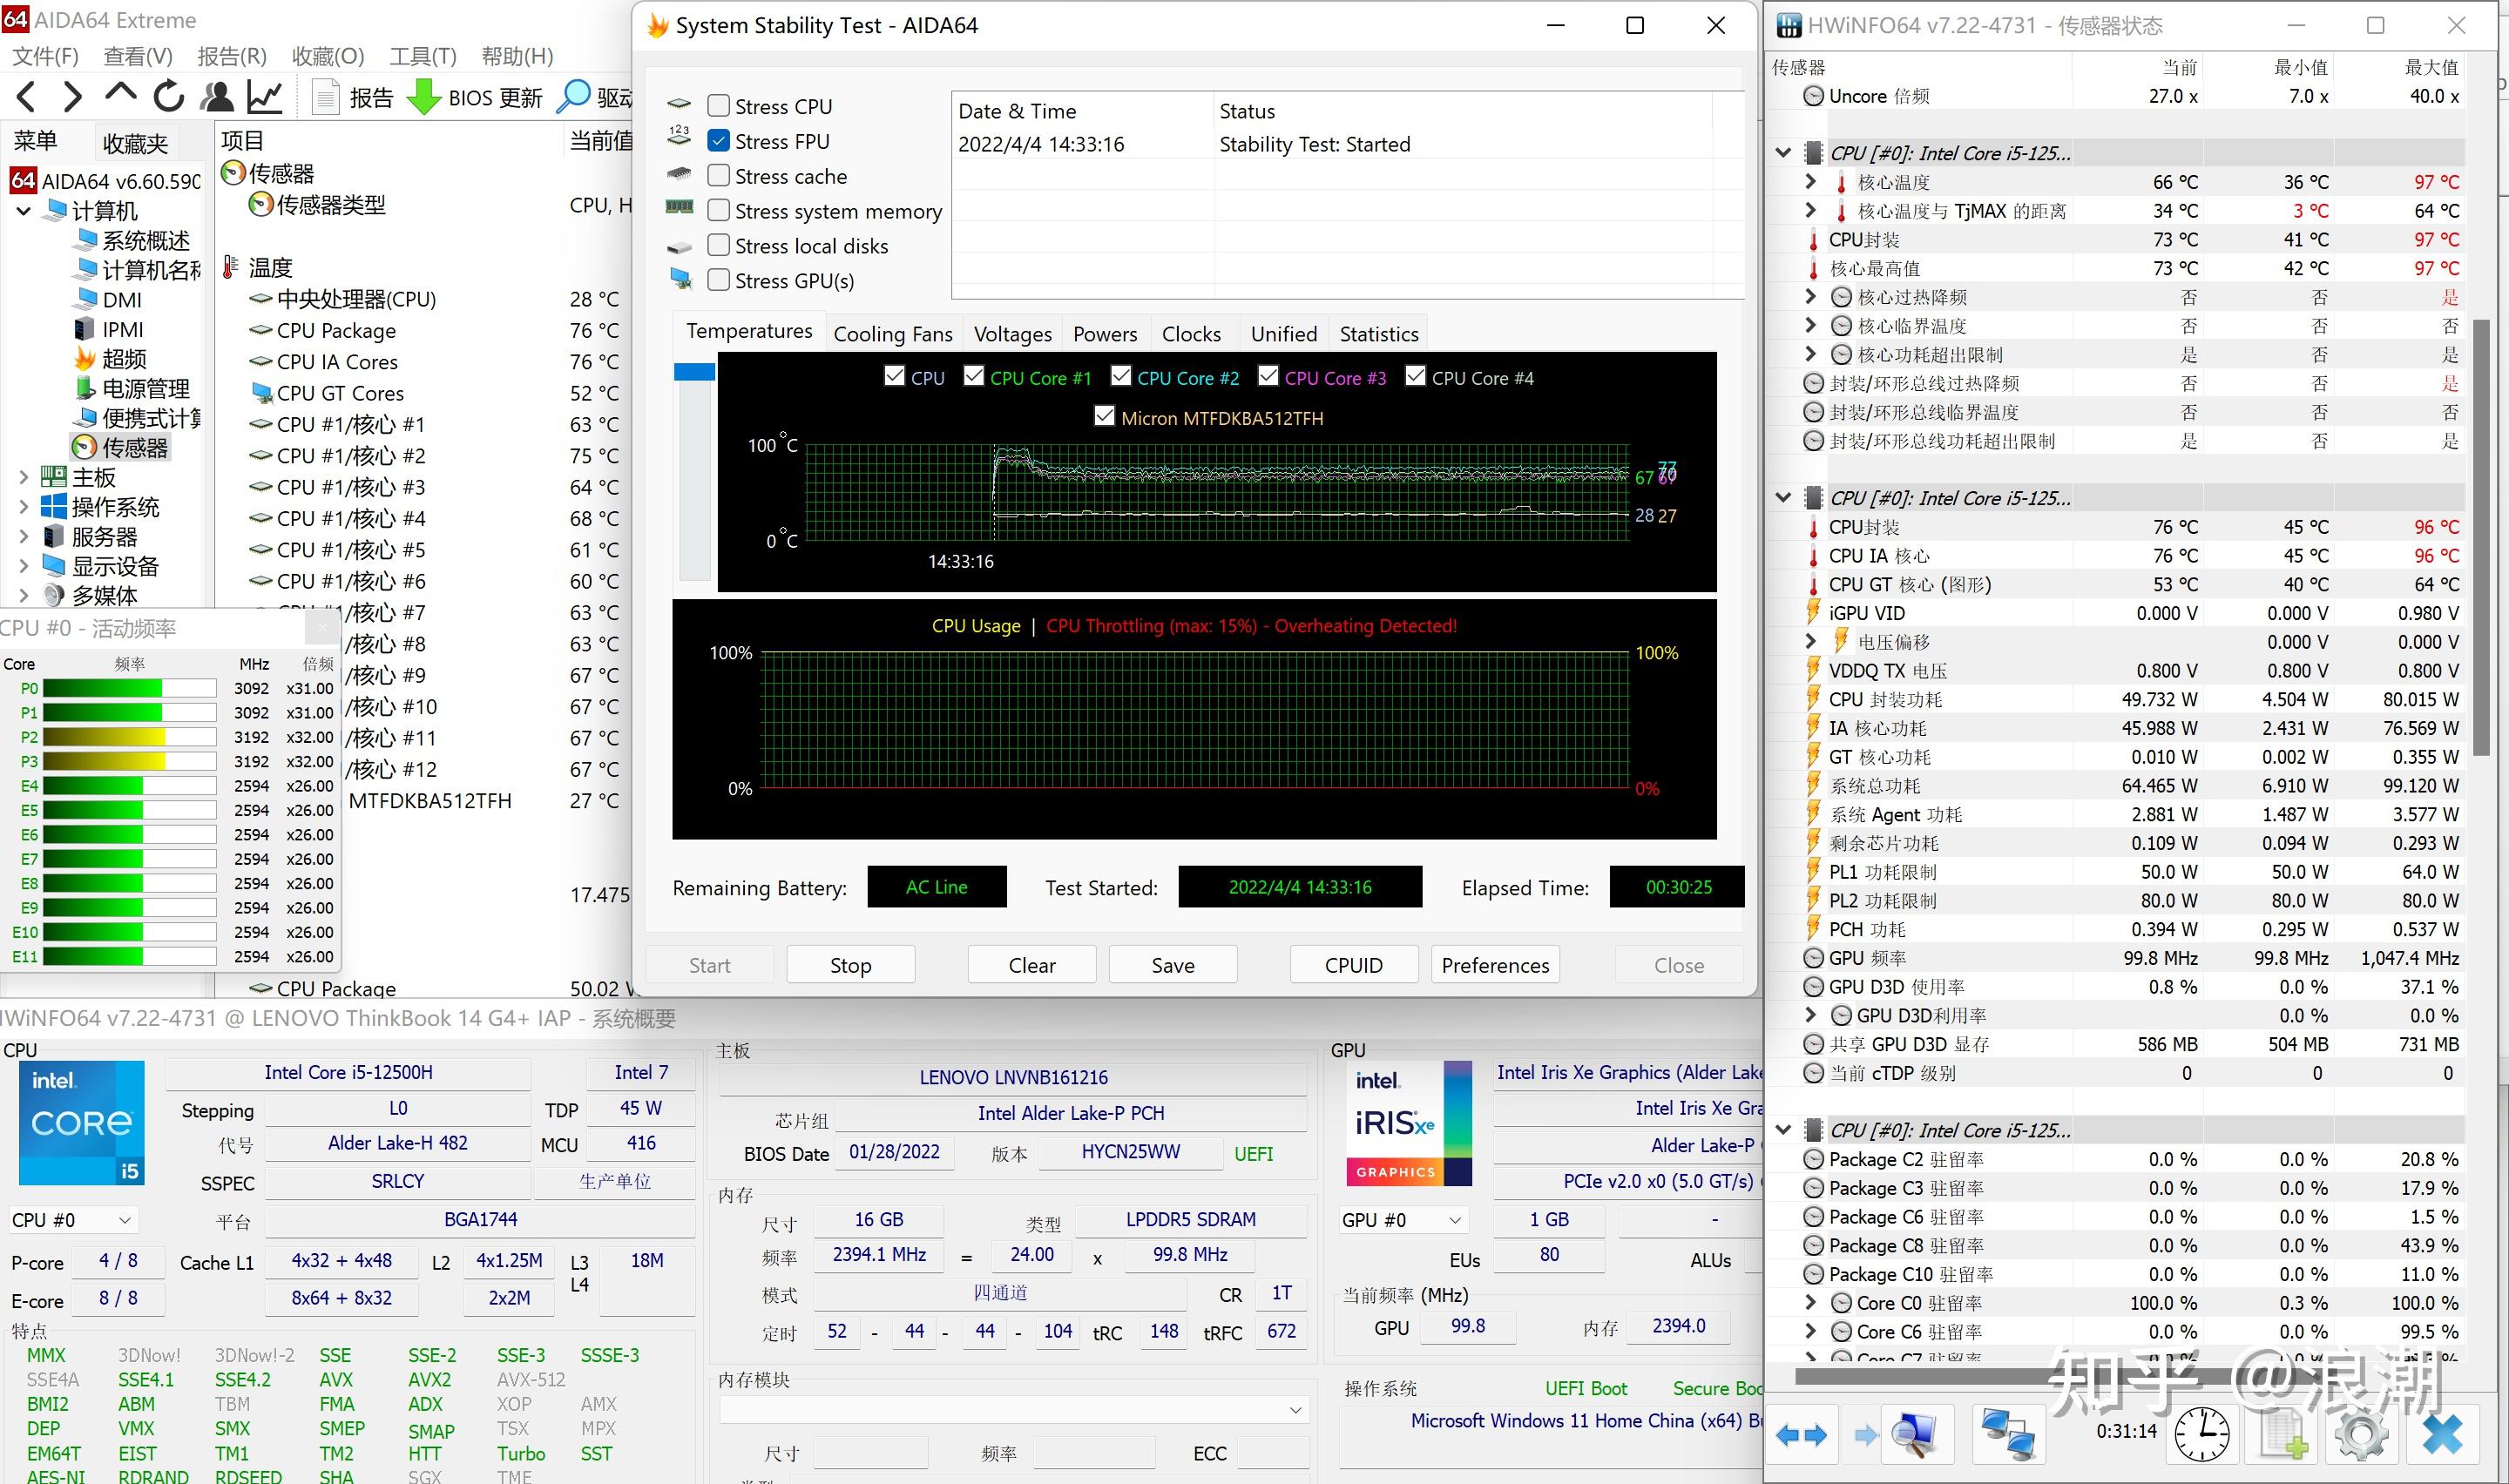Expand the 主板 tree node

click(24, 478)
